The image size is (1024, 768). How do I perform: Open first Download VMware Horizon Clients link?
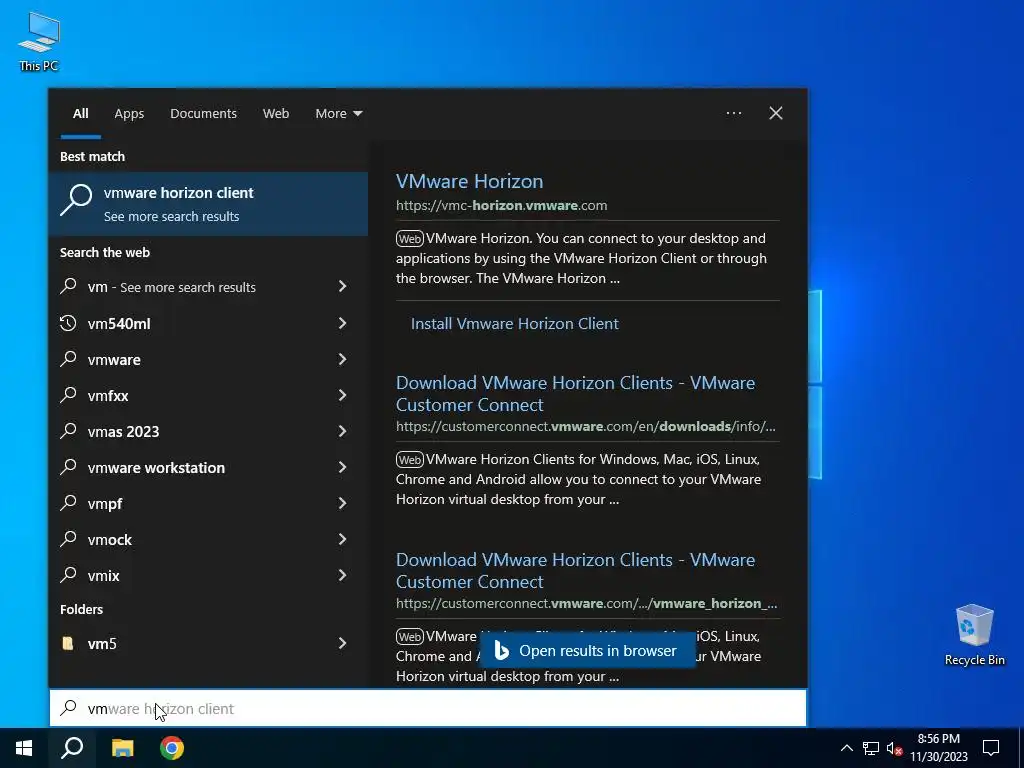(575, 393)
